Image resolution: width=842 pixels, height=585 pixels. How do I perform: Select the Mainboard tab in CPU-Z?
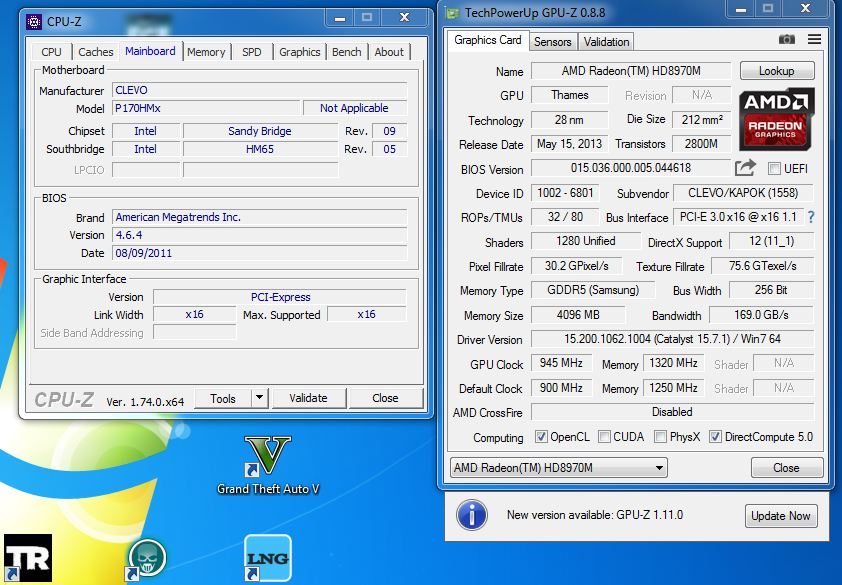[x=150, y=51]
